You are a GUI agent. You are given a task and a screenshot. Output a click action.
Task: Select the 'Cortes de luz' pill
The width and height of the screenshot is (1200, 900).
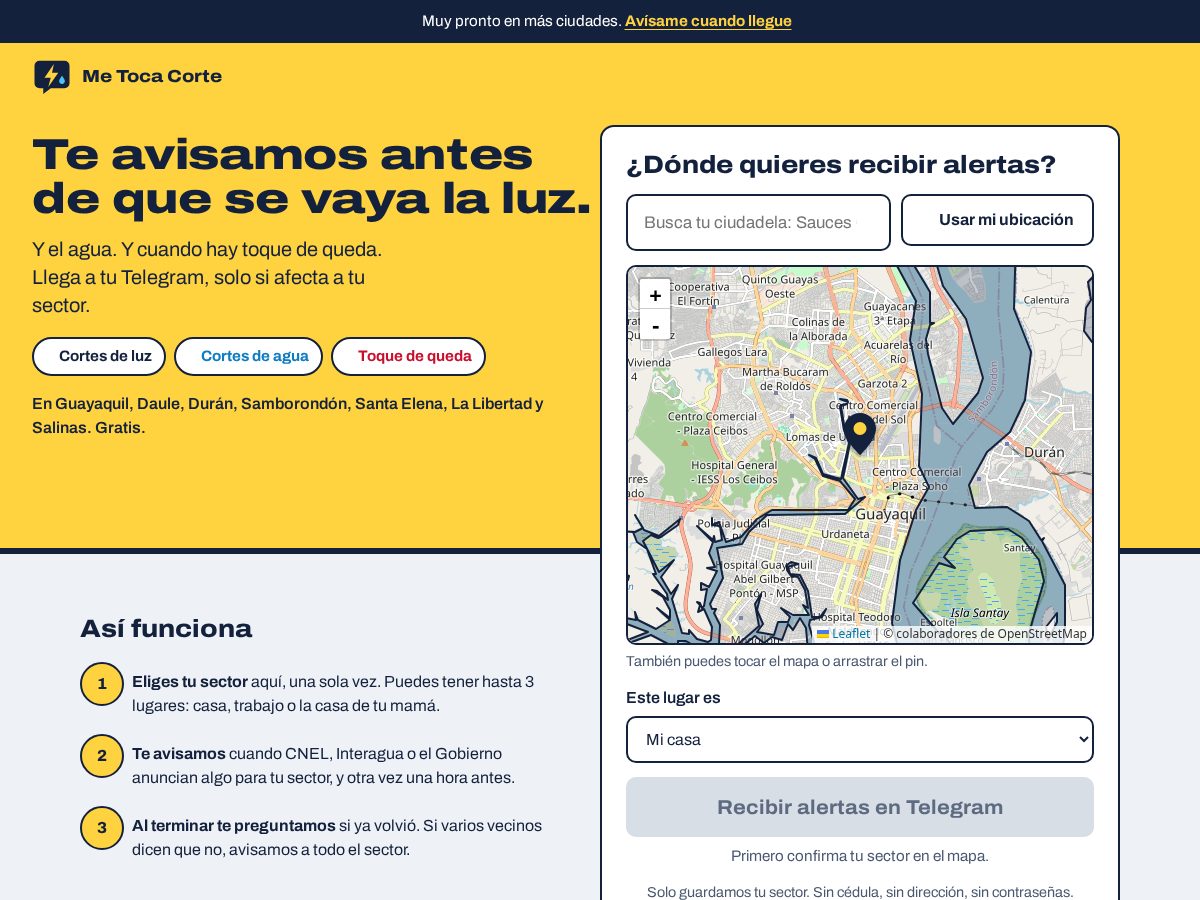pos(99,356)
